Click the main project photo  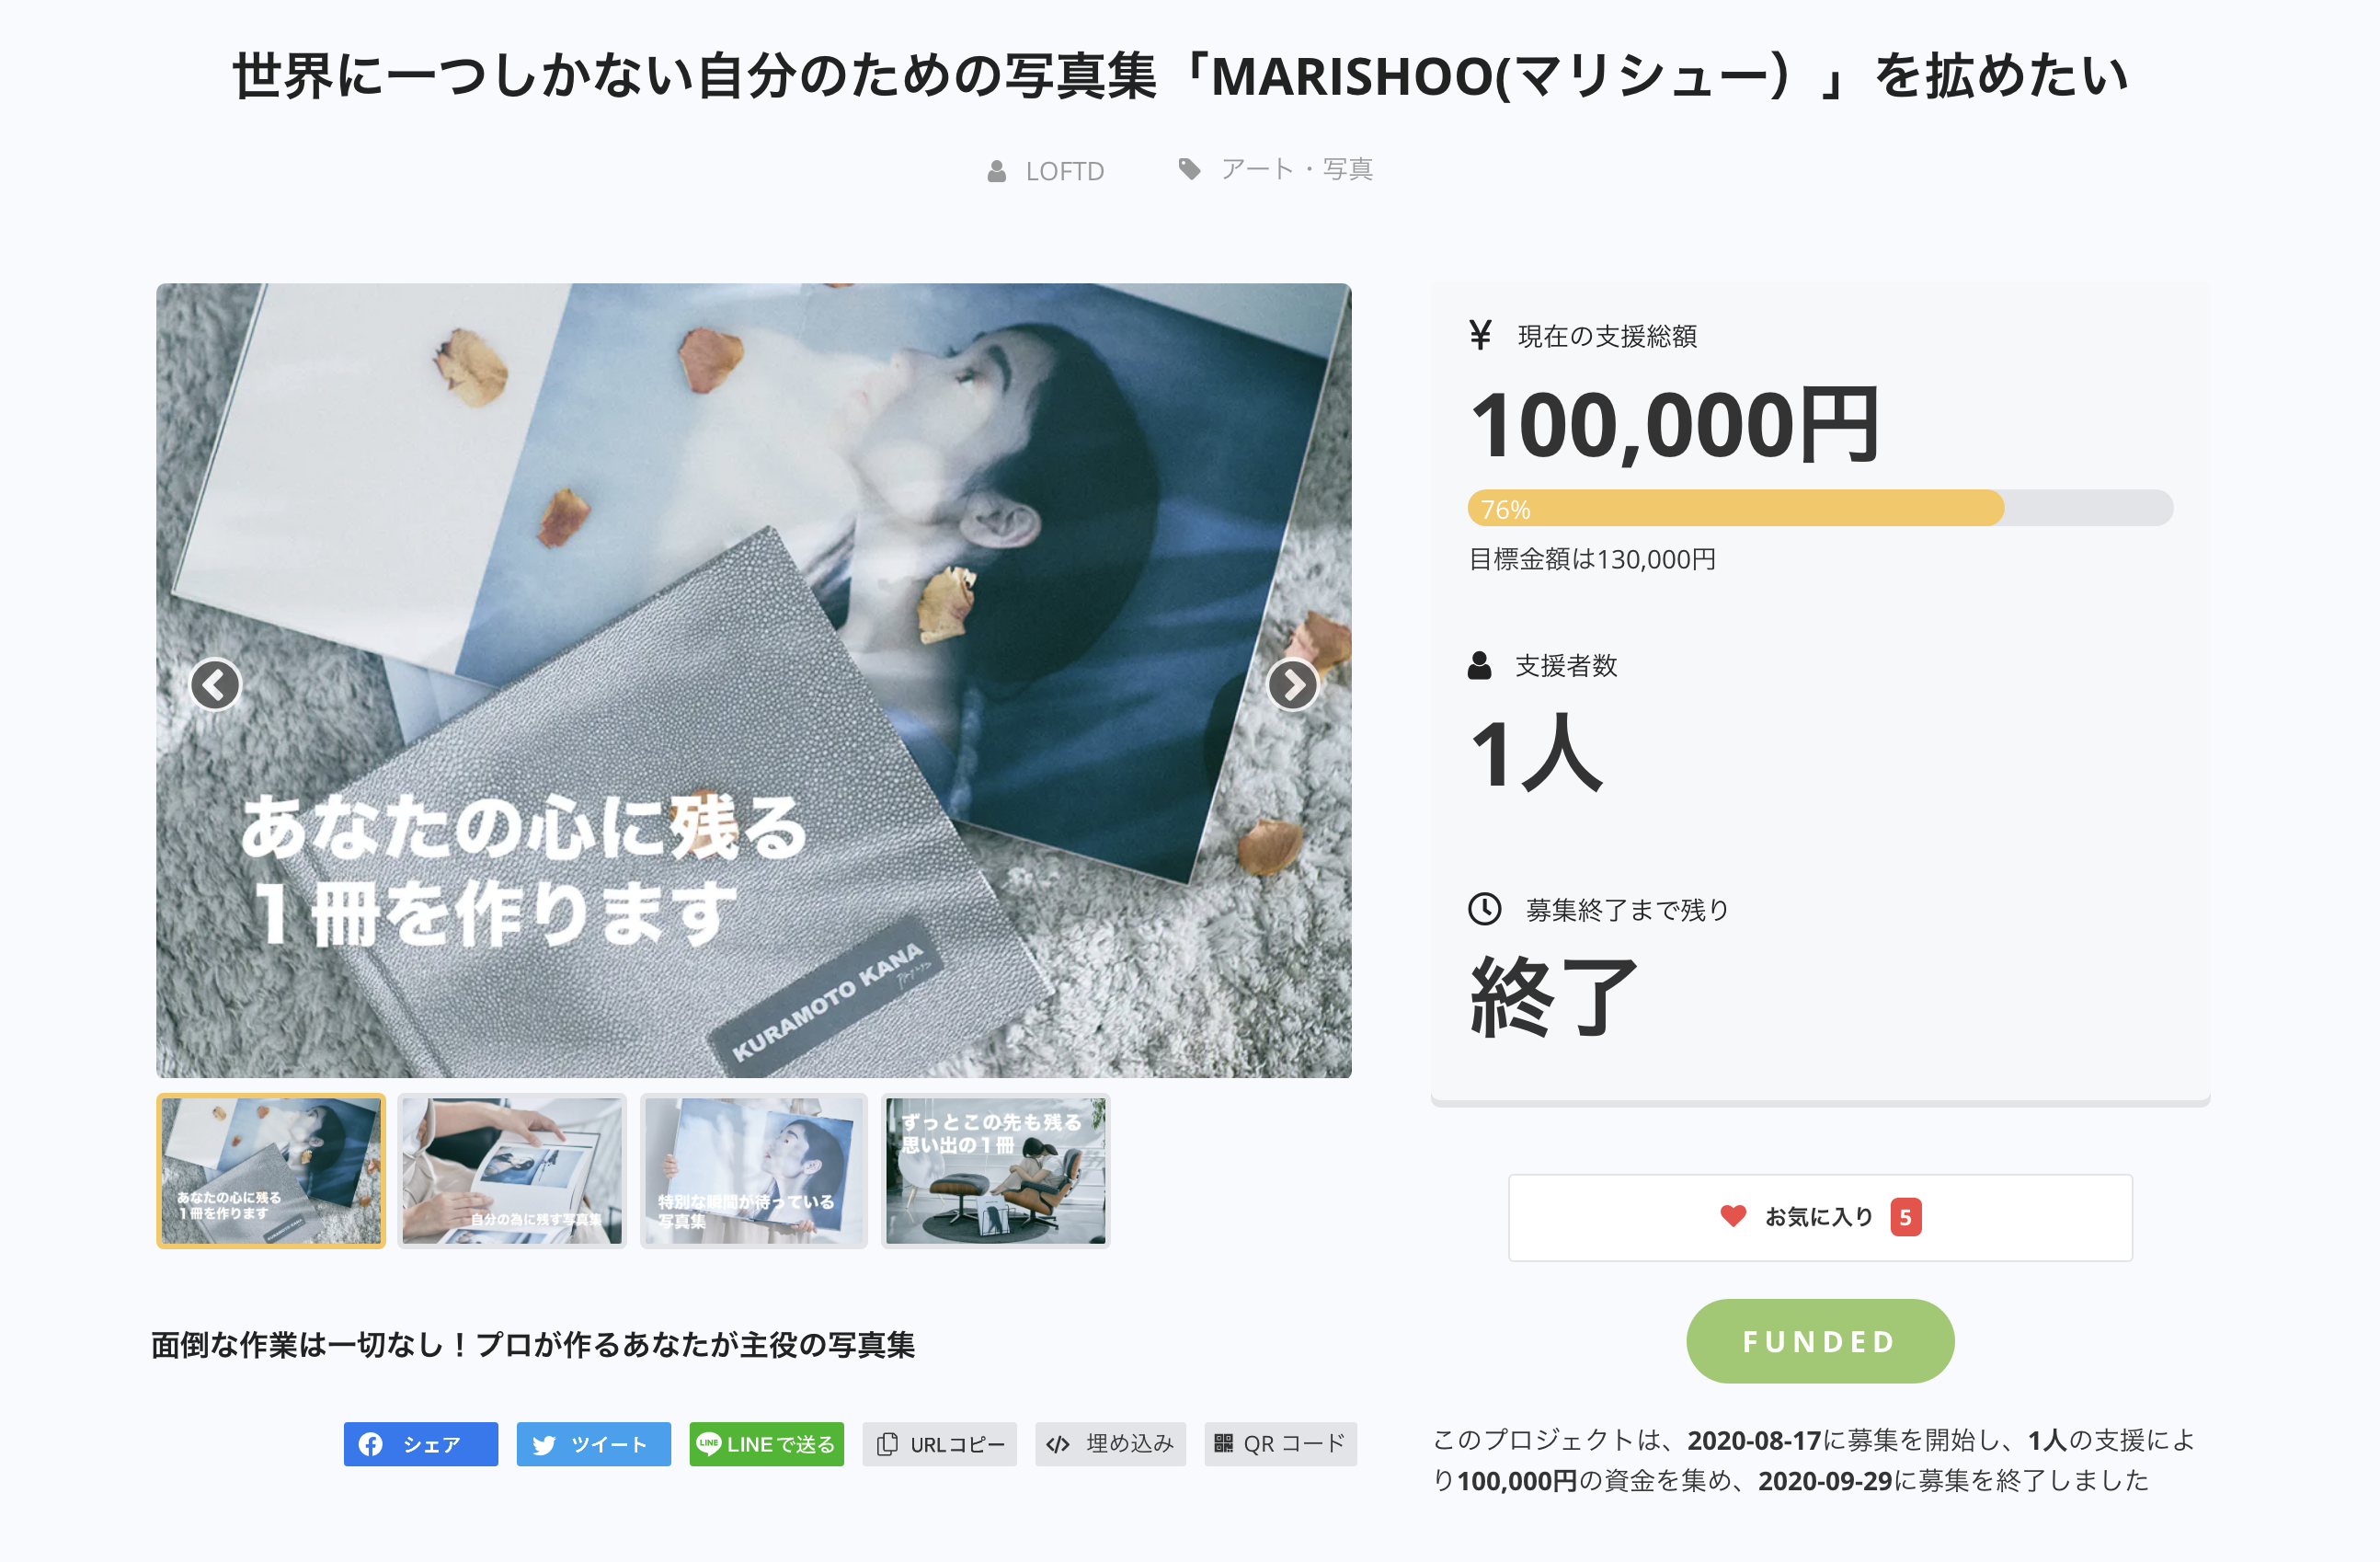click(754, 680)
